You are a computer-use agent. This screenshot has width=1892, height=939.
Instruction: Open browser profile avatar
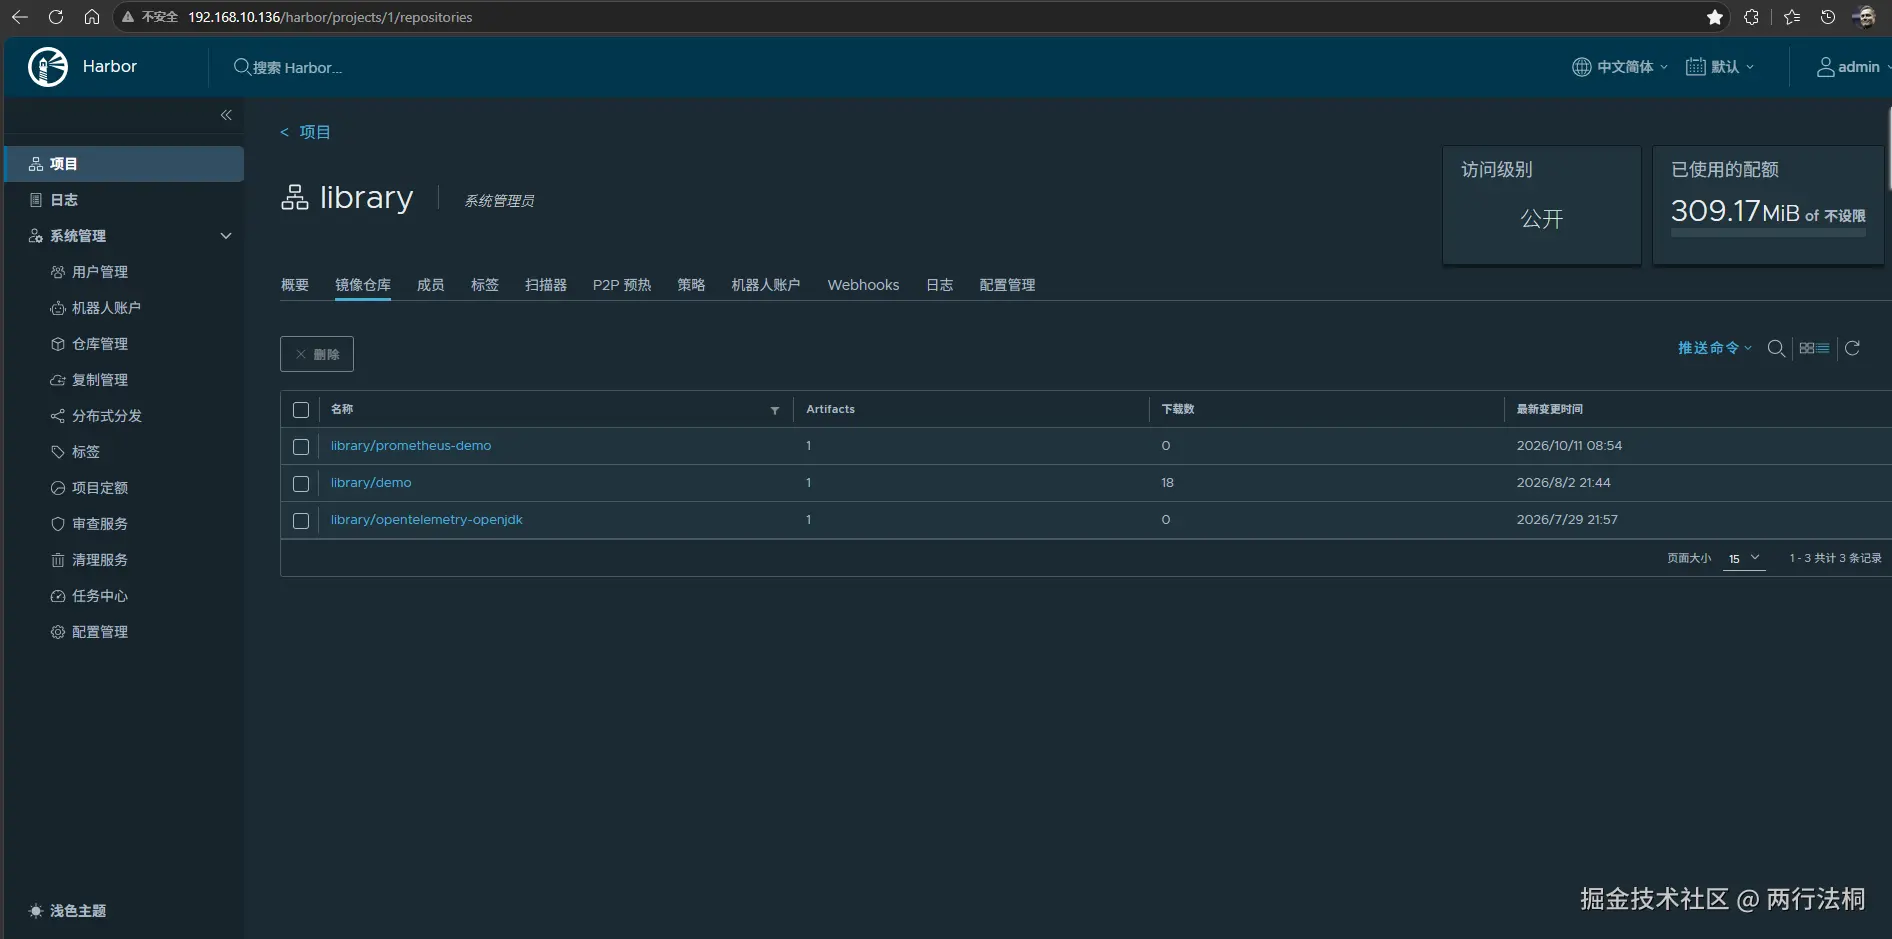(1865, 17)
